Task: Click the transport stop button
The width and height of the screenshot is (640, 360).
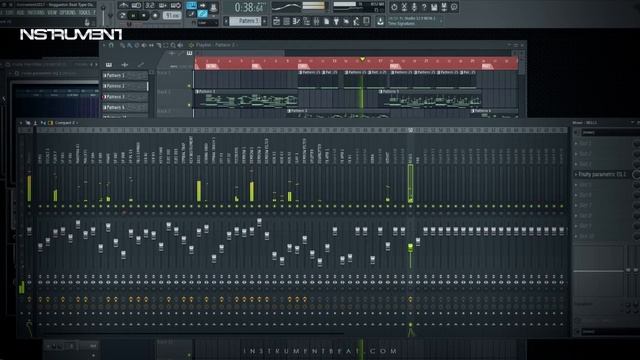Action: tap(144, 16)
